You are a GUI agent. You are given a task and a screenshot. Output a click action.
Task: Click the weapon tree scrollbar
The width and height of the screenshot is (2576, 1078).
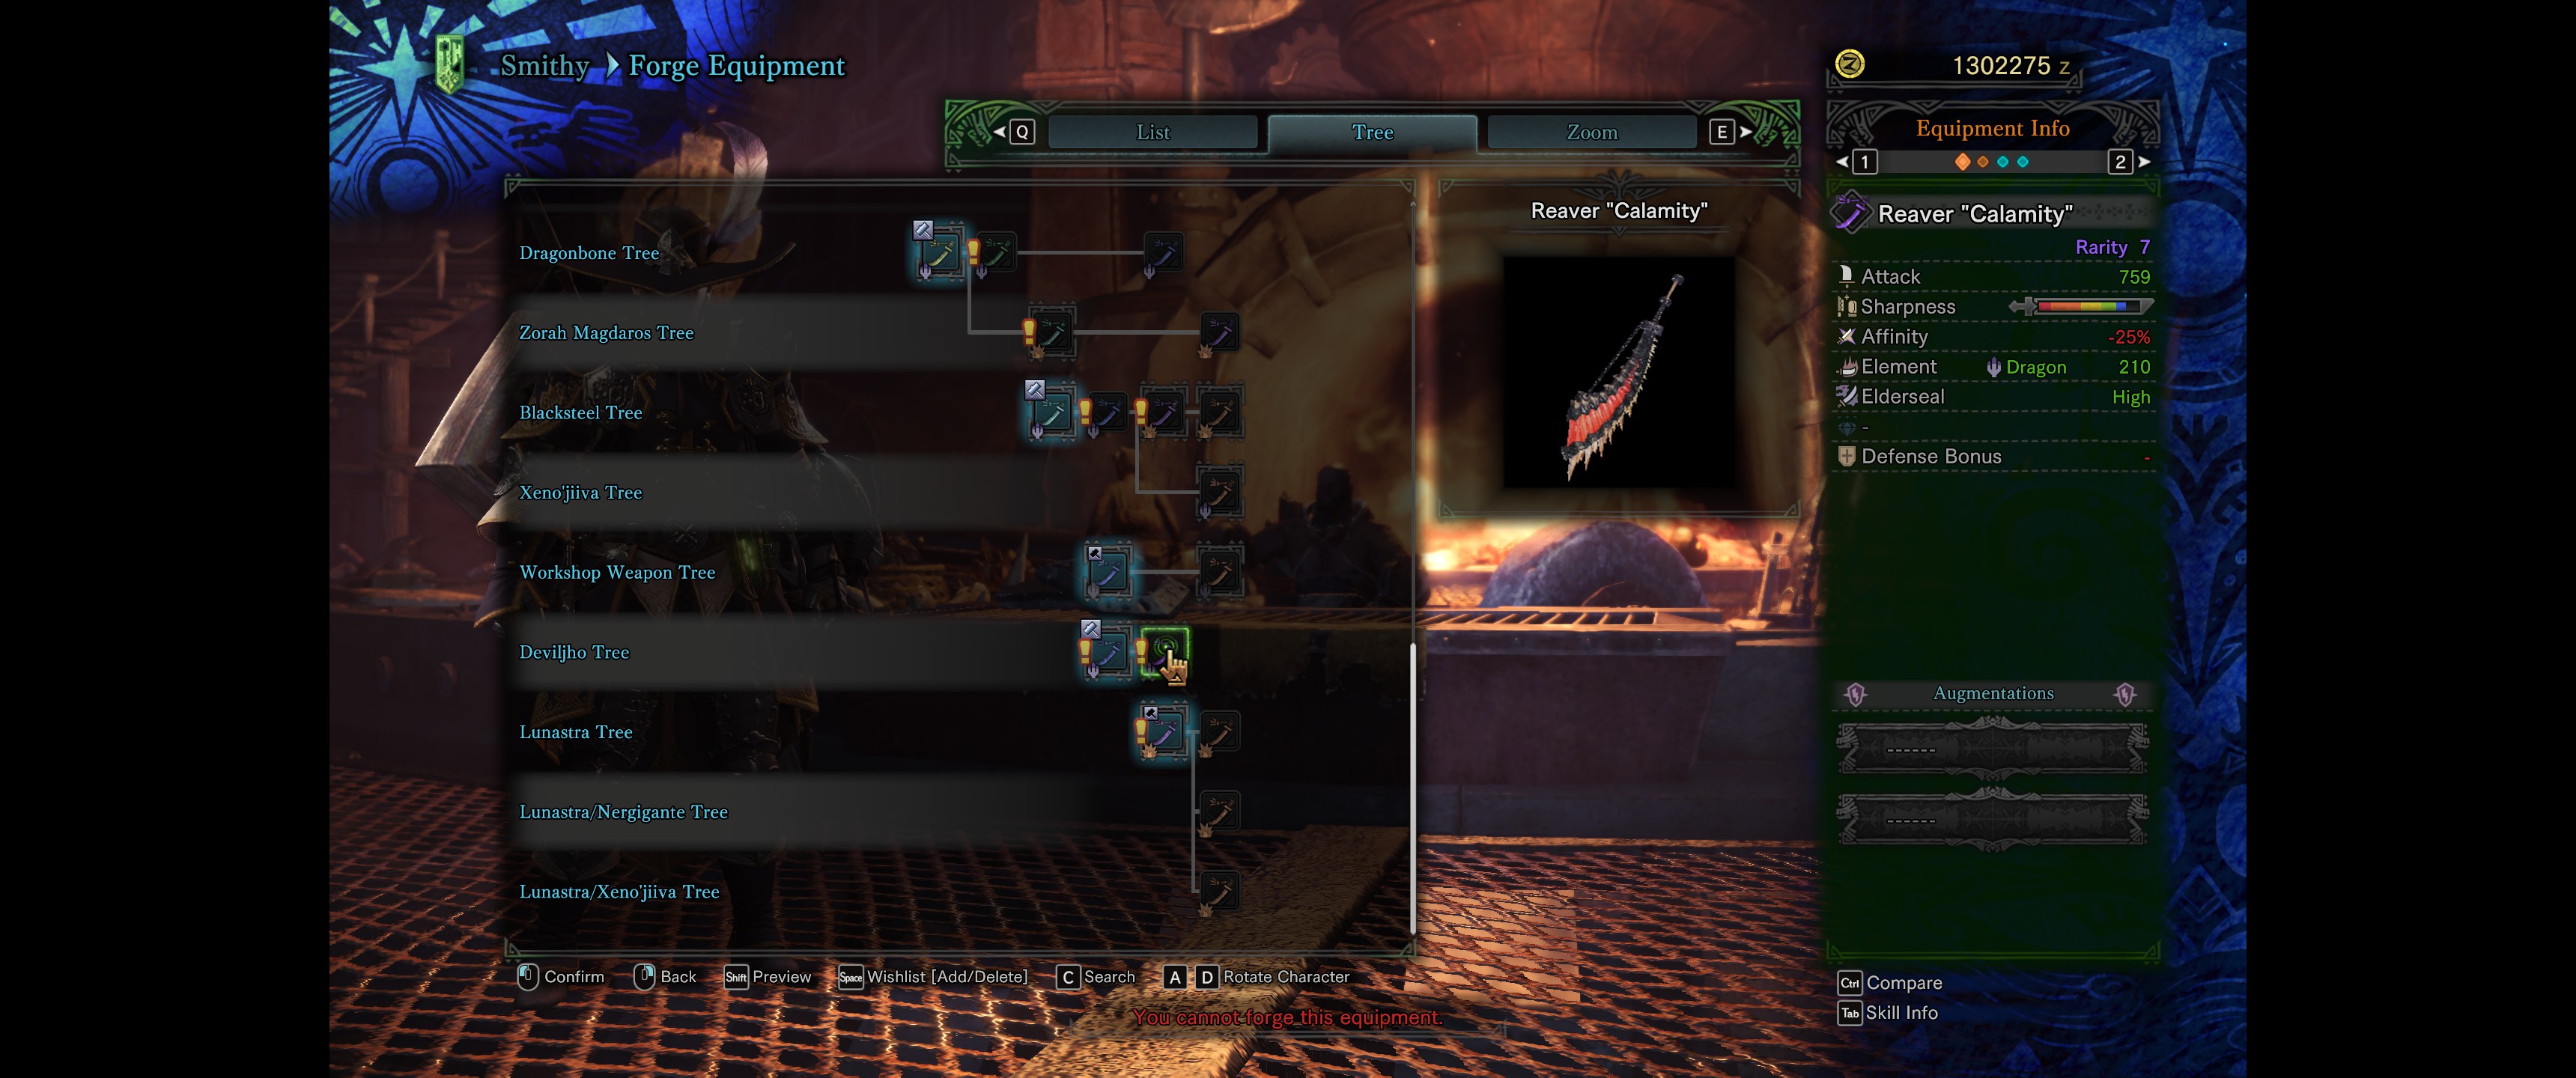click(1413, 789)
